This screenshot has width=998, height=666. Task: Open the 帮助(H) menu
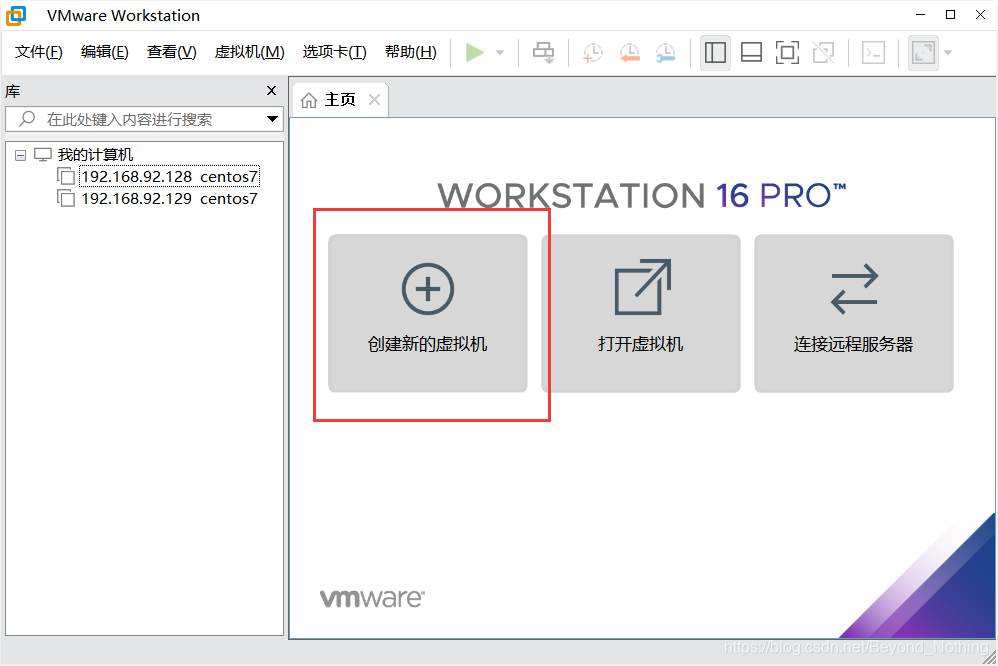pos(411,52)
